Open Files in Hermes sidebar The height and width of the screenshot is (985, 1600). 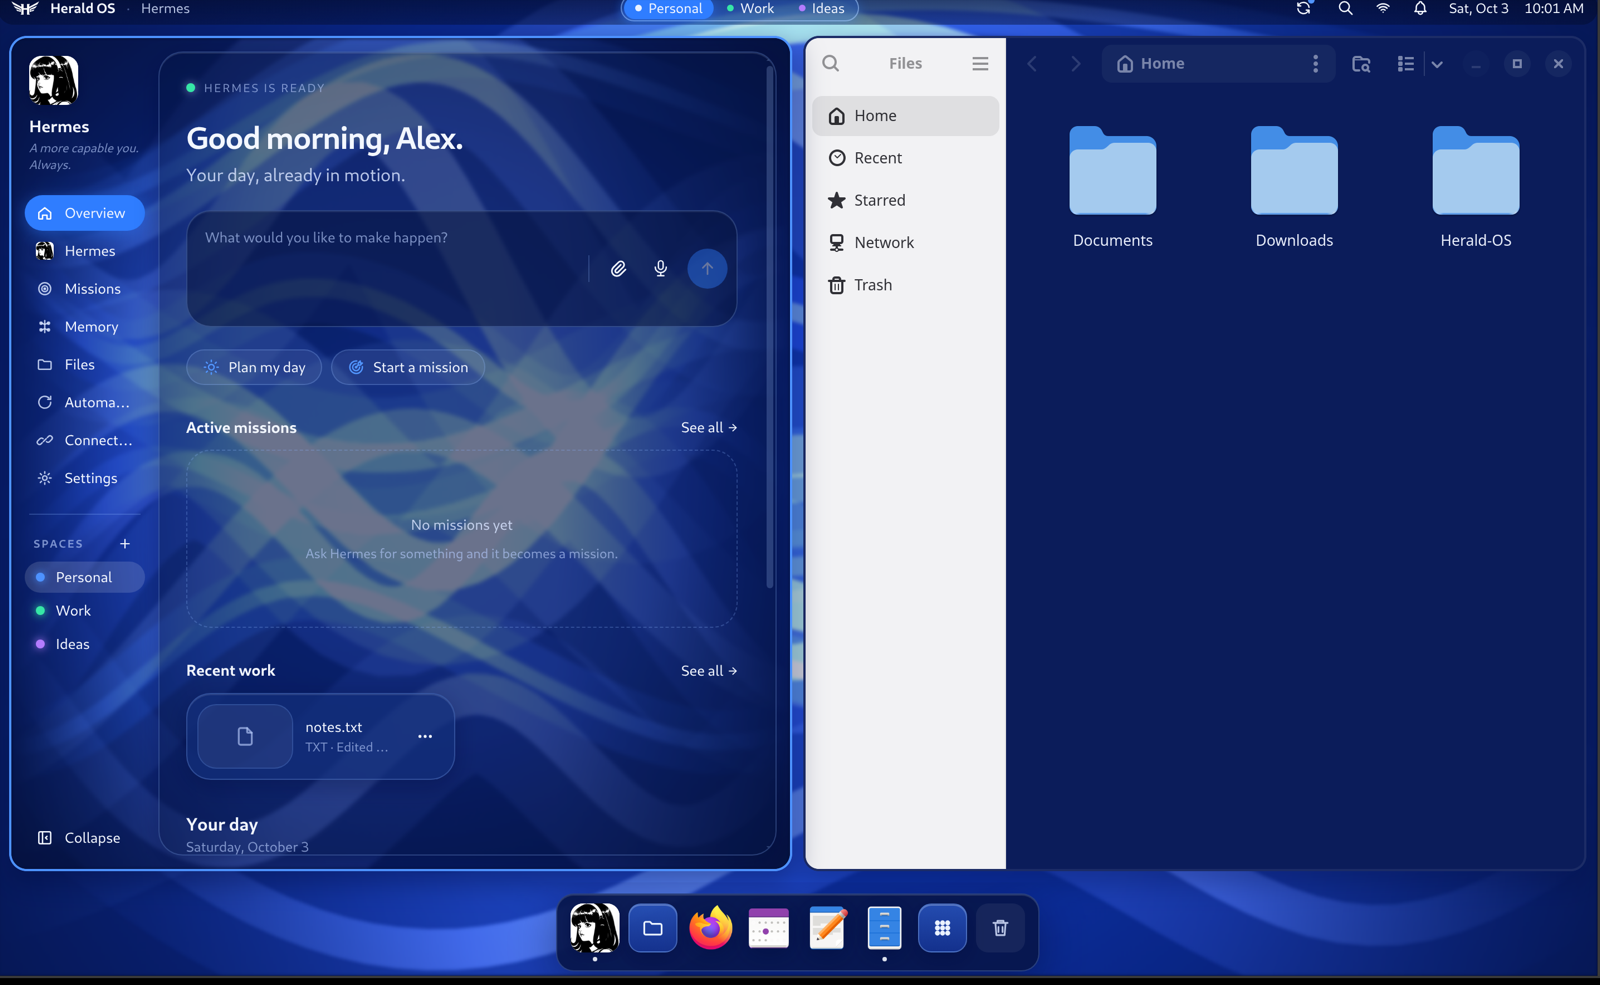pos(84,365)
